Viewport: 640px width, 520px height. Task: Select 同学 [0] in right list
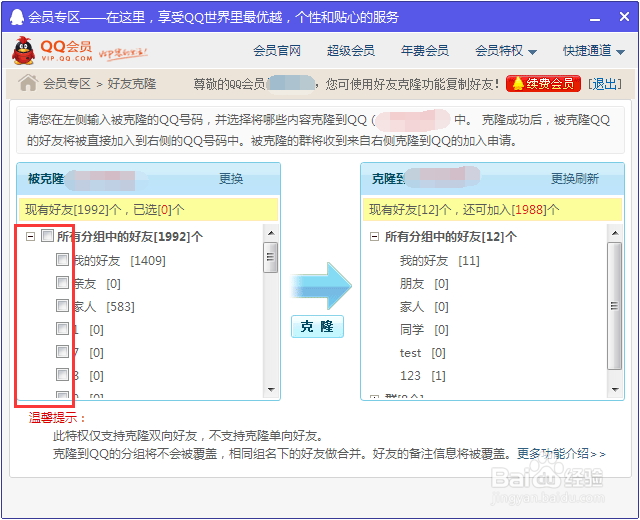tap(424, 329)
